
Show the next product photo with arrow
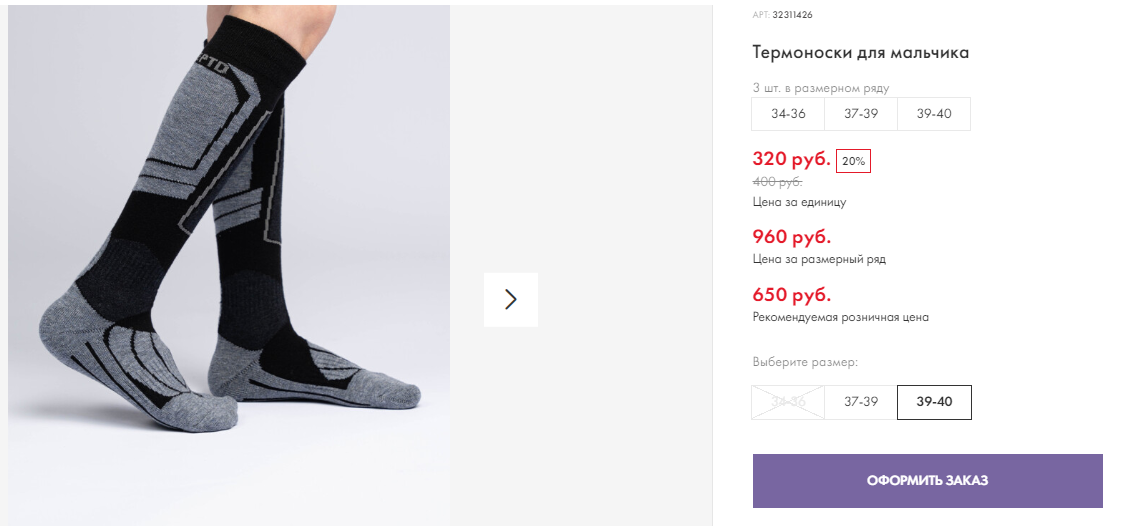[510, 299]
